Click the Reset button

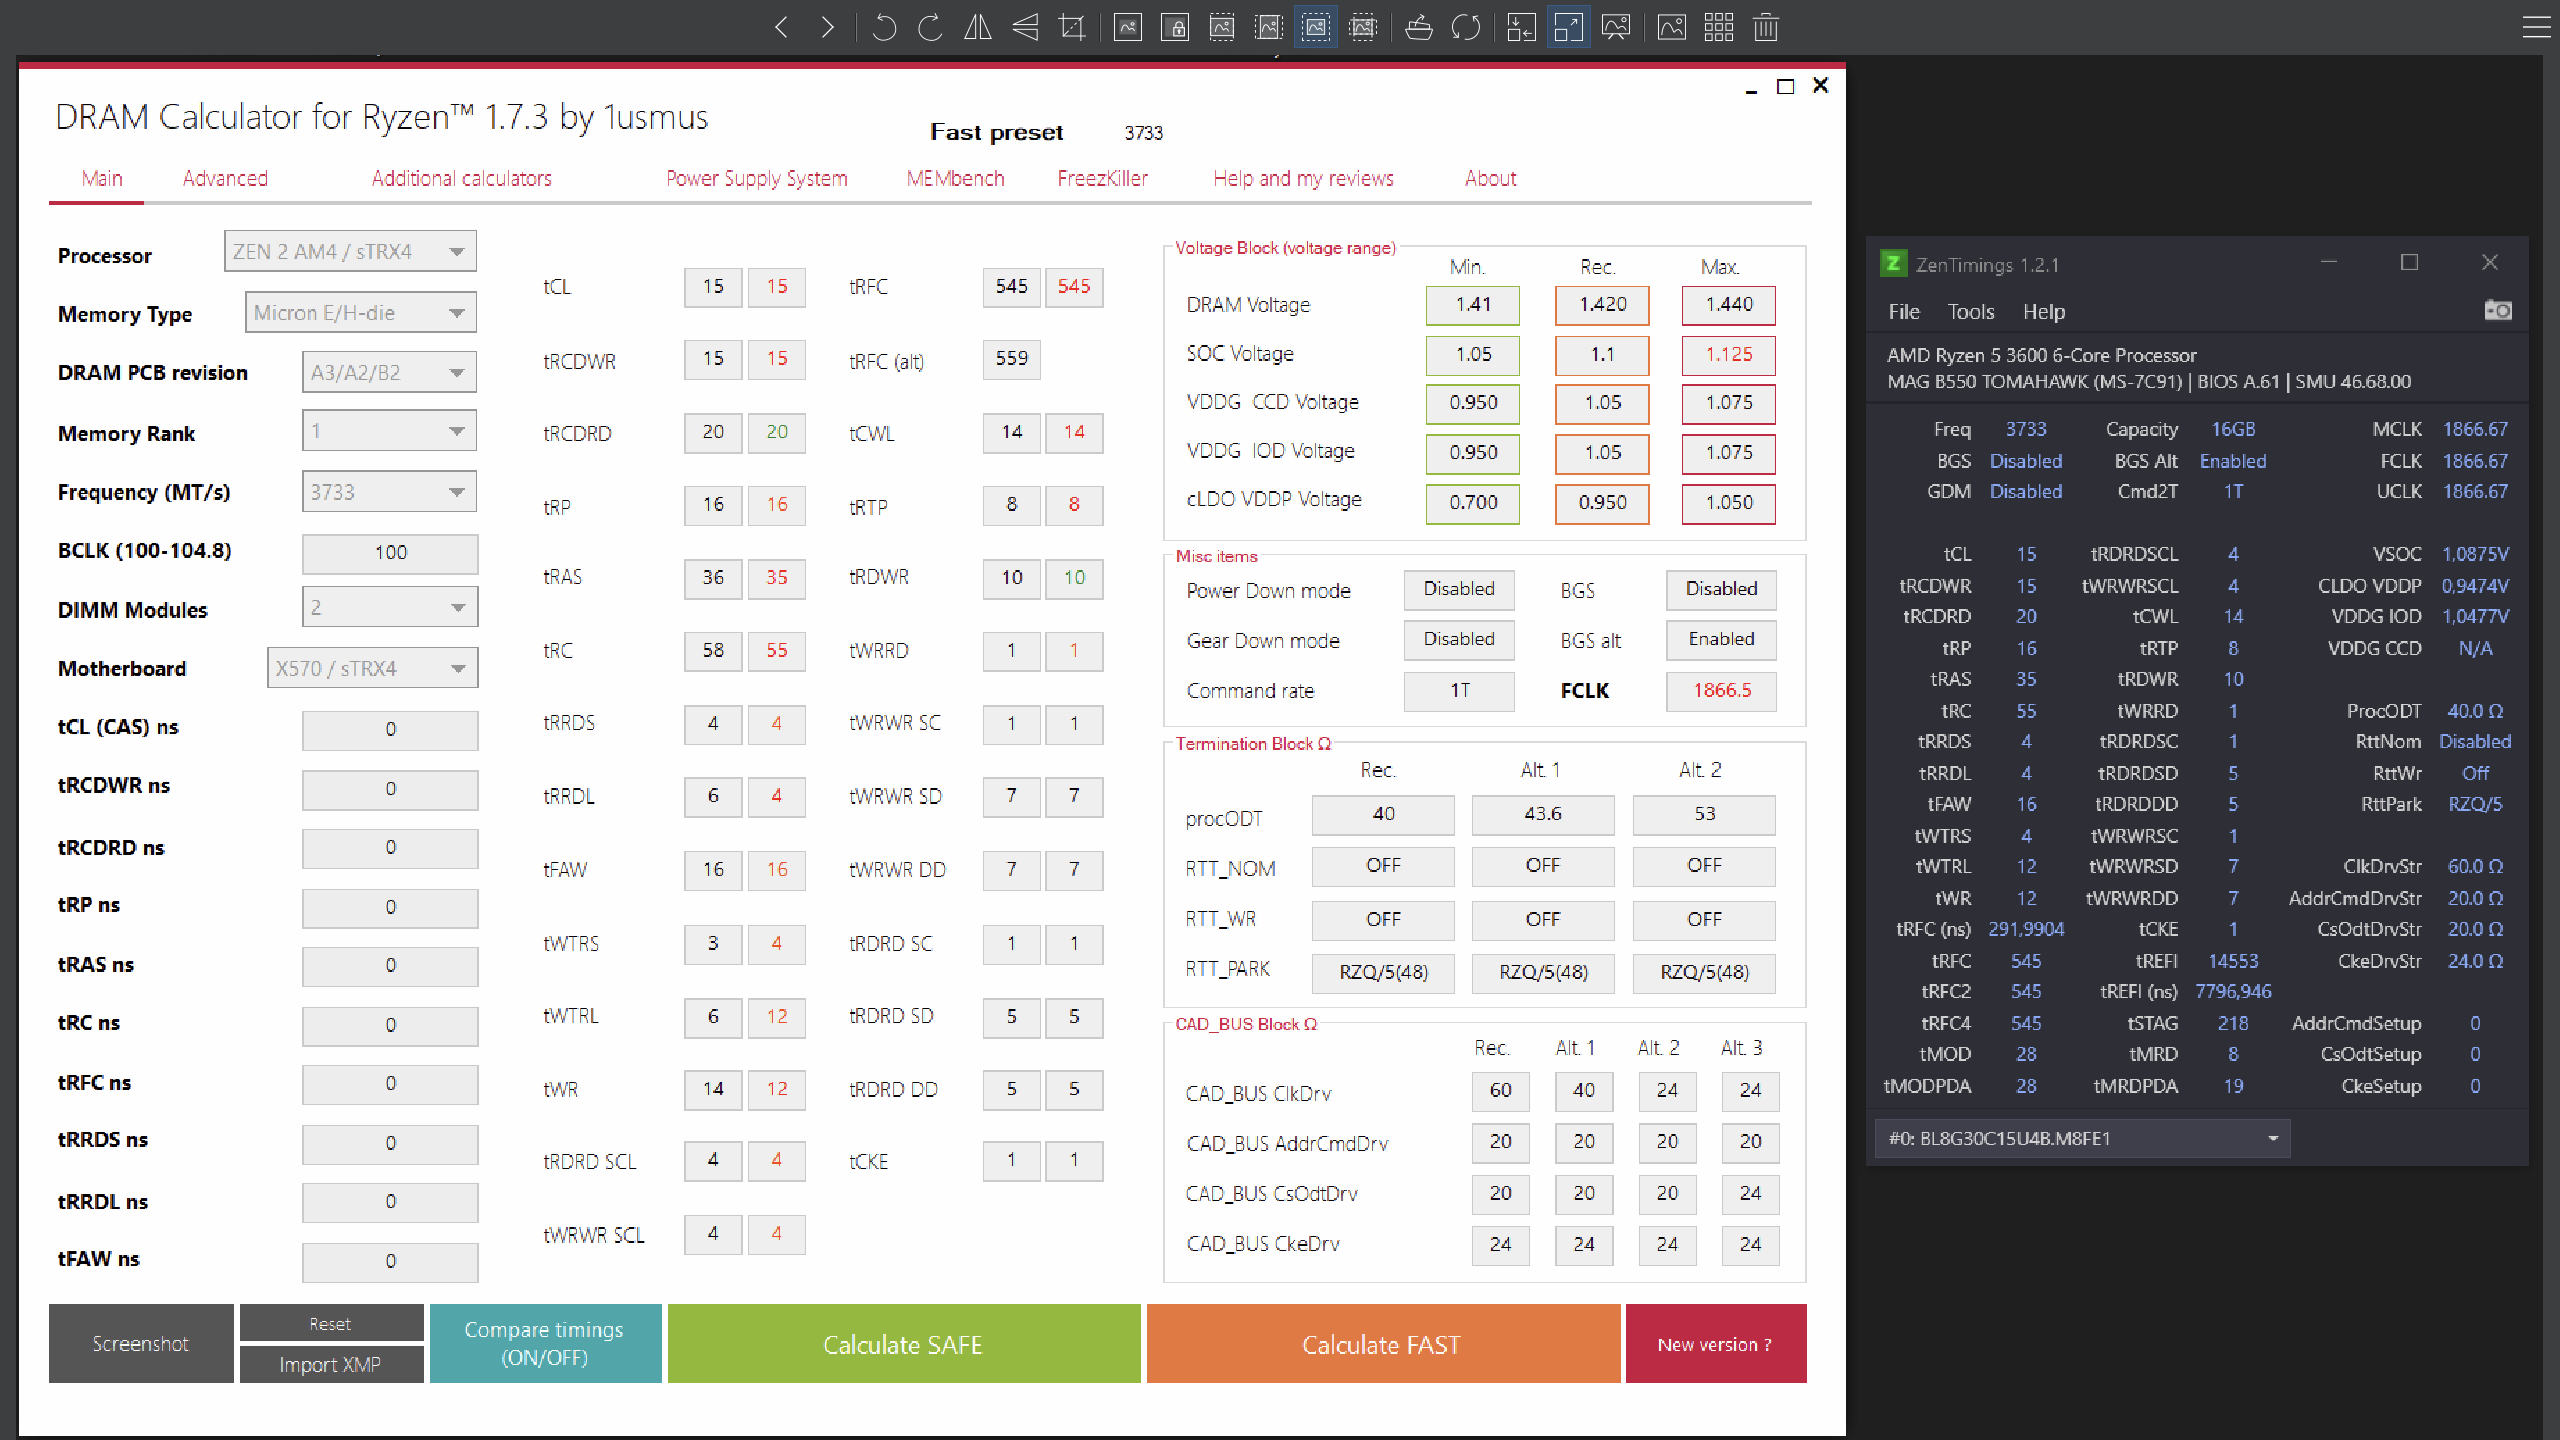pos(331,1323)
